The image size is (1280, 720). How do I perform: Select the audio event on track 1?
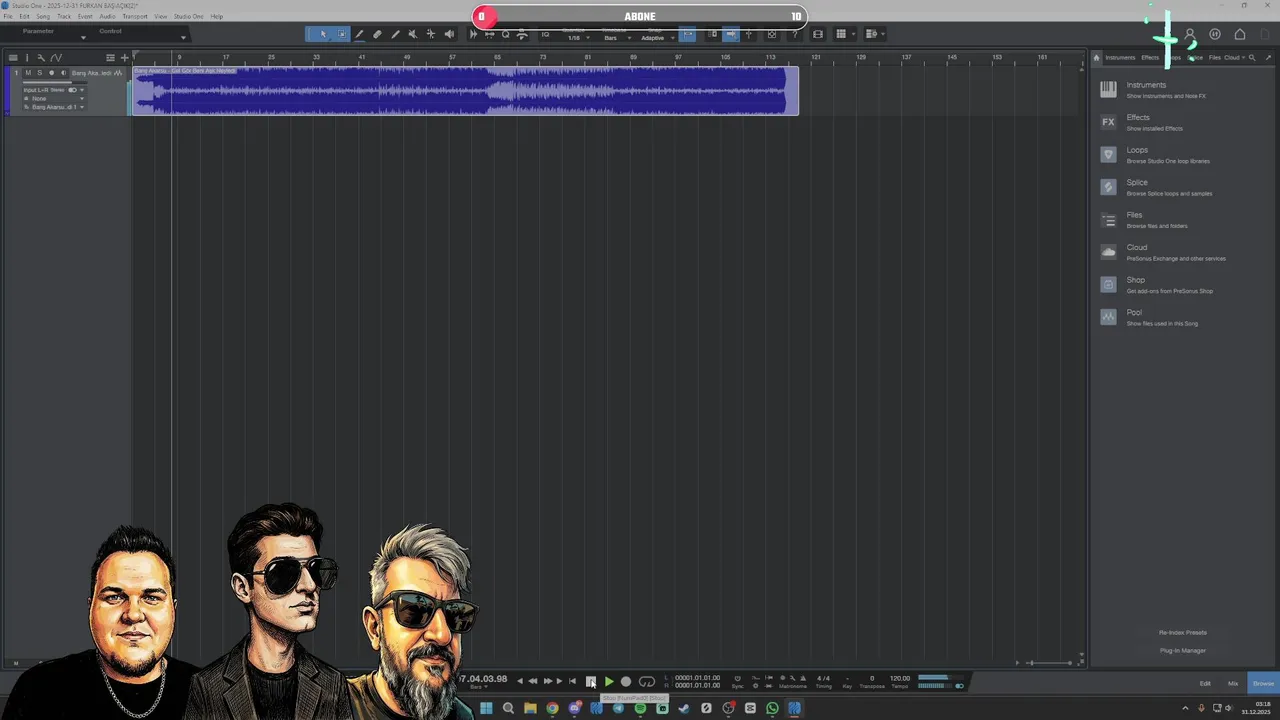[x=465, y=91]
